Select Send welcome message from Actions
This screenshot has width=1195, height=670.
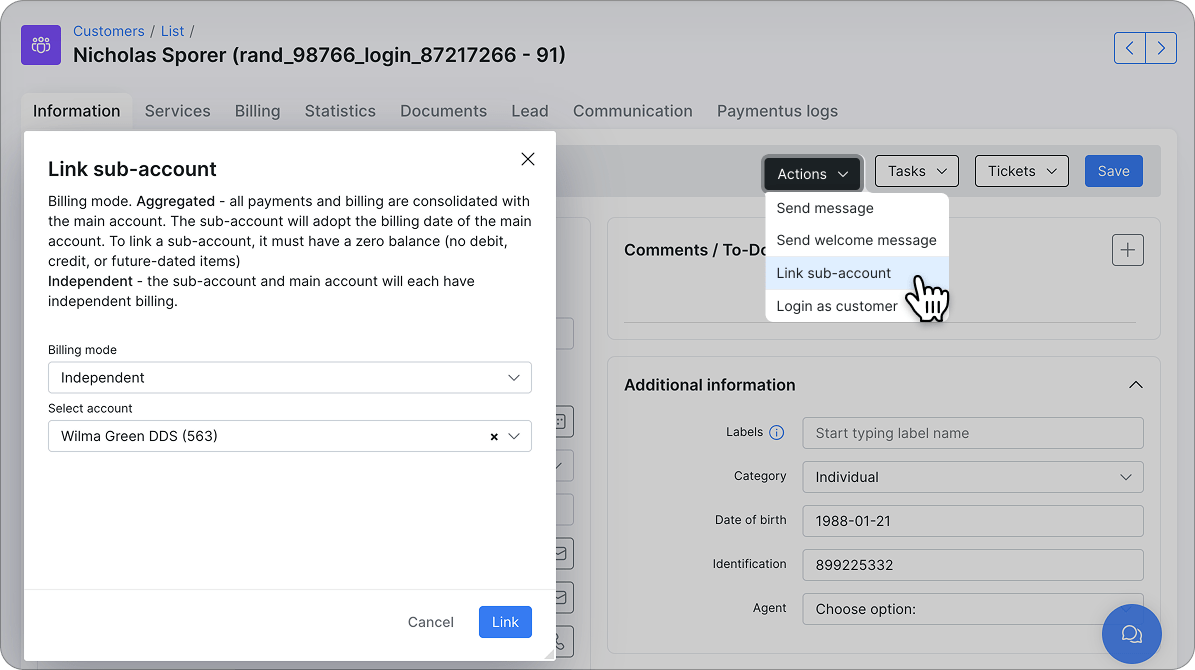pyautogui.click(x=857, y=240)
